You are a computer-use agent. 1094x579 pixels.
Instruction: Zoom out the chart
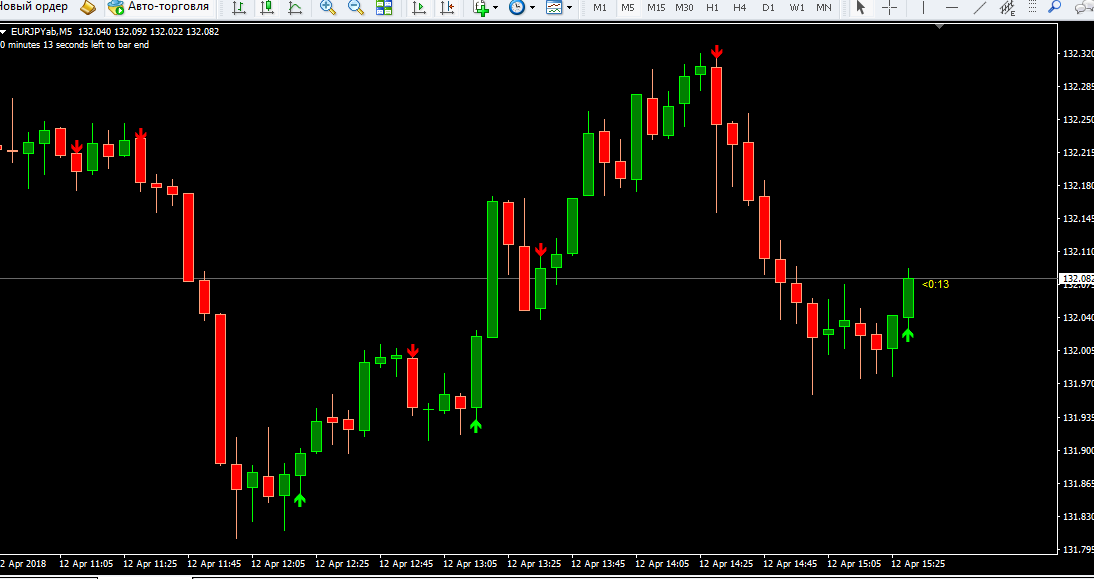[x=355, y=8]
